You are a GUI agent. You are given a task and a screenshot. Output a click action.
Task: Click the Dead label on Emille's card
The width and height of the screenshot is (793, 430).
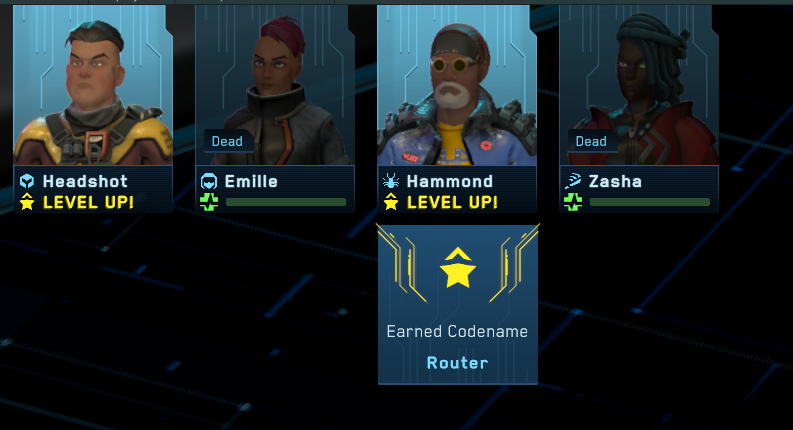coord(227,141)
